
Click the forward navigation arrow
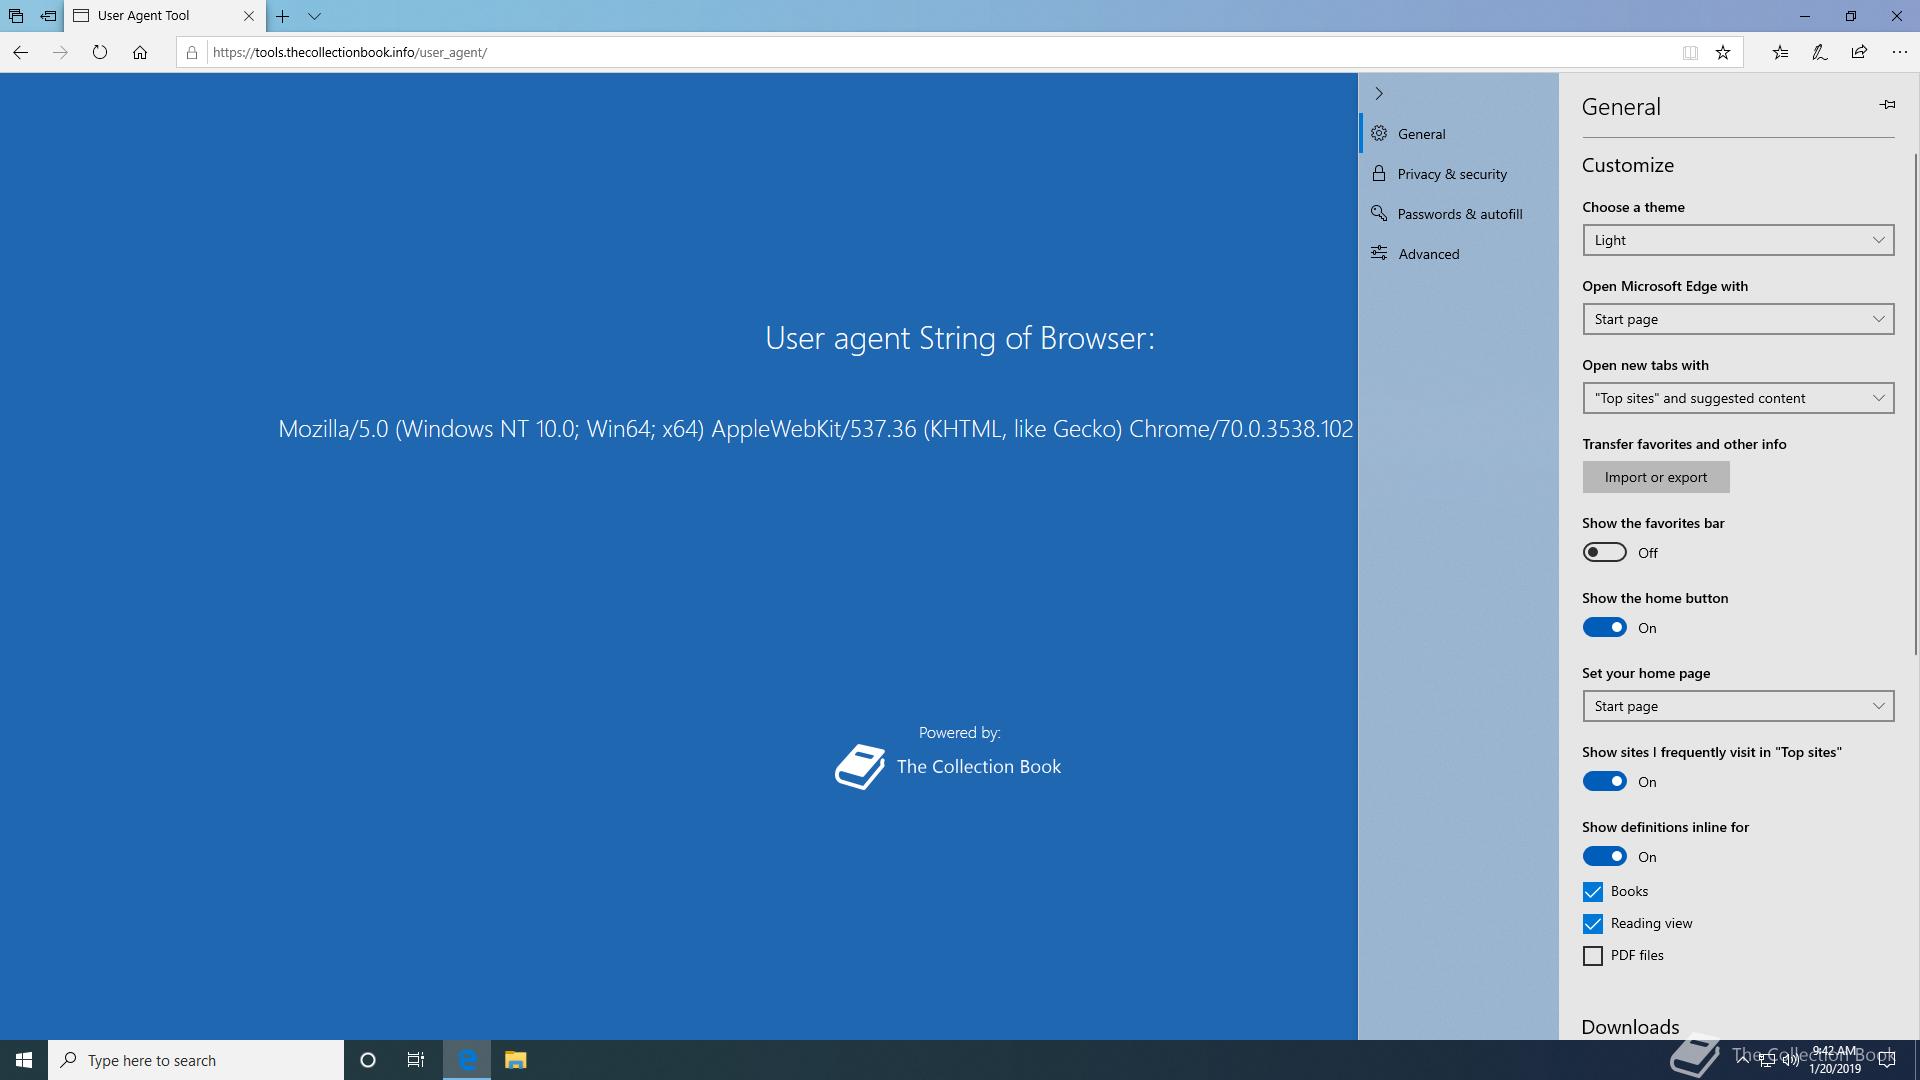60,52
